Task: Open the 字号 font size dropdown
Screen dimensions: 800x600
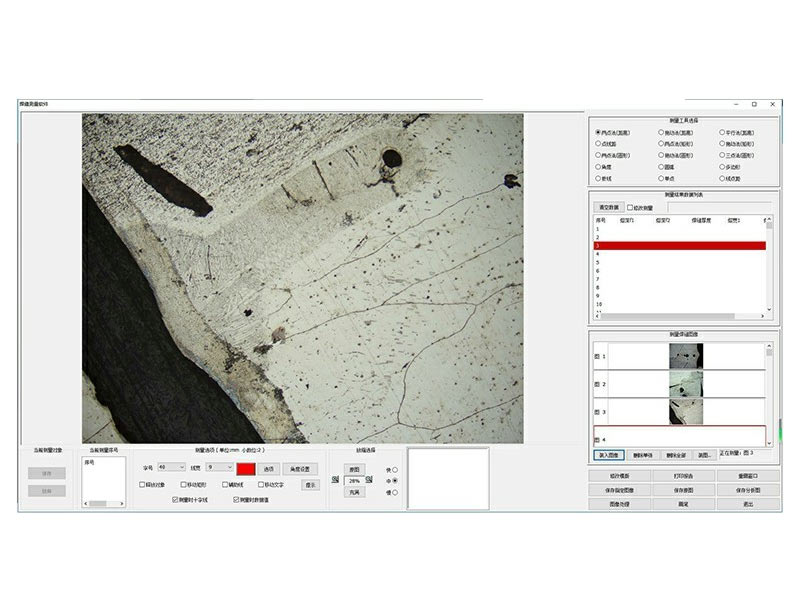Action: (171, 467)
